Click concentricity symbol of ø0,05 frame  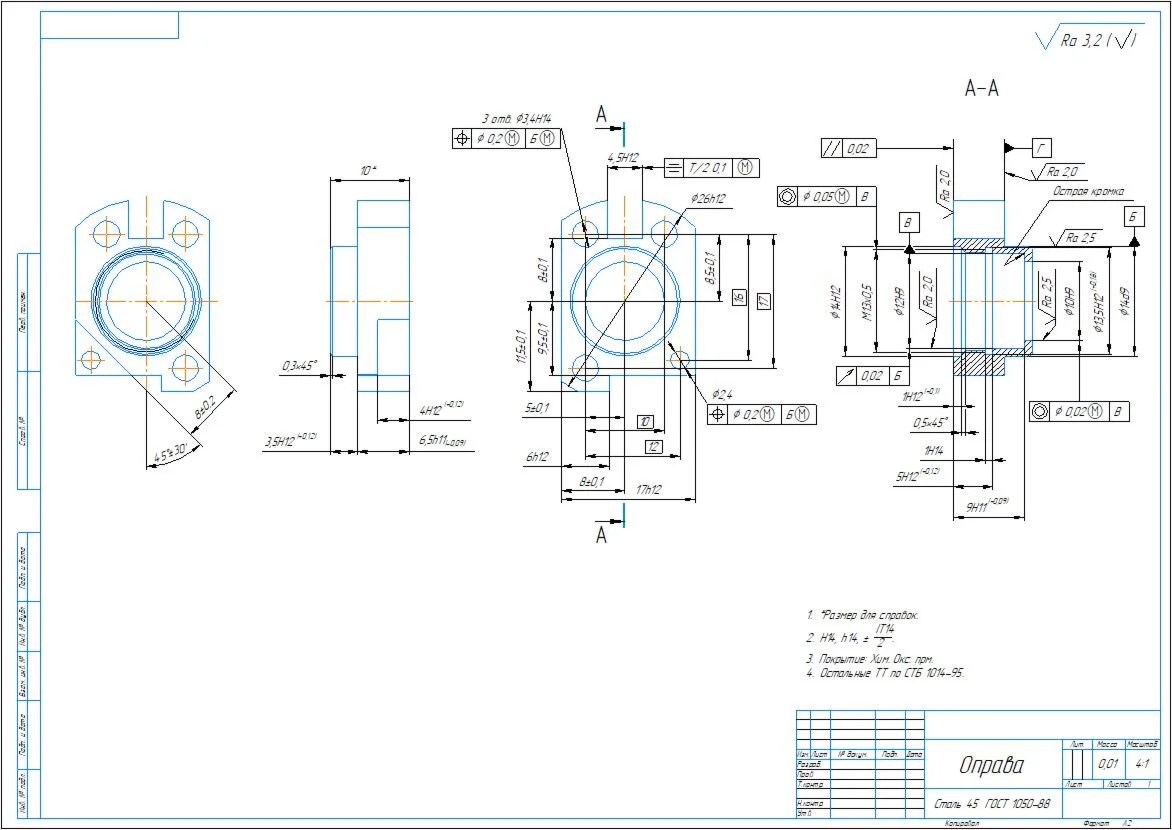click(x=787, y=197)
